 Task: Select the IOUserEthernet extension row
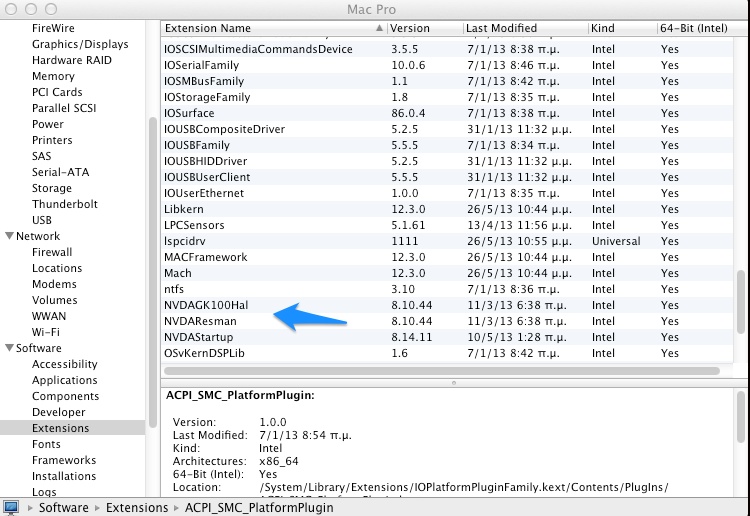[447, 193]
